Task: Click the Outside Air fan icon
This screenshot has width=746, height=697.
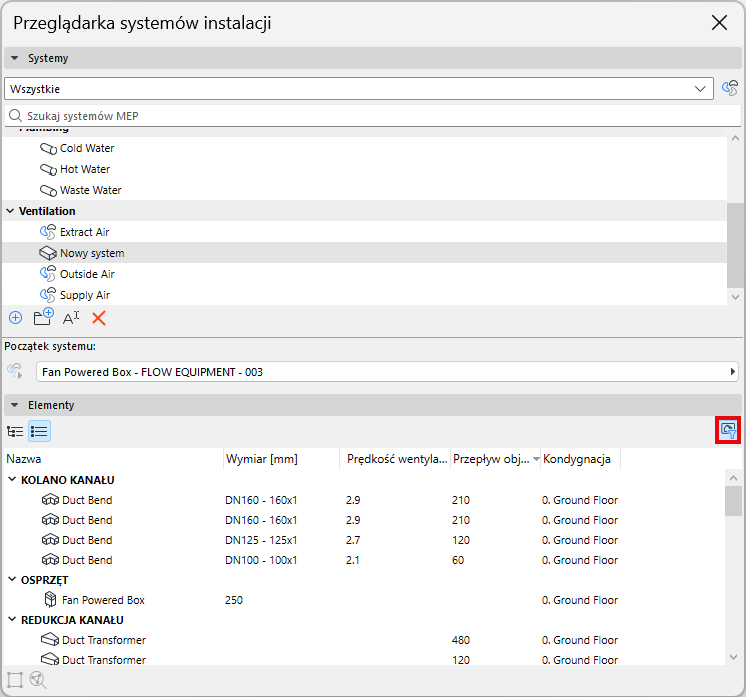Action: [x=48, y=274]
